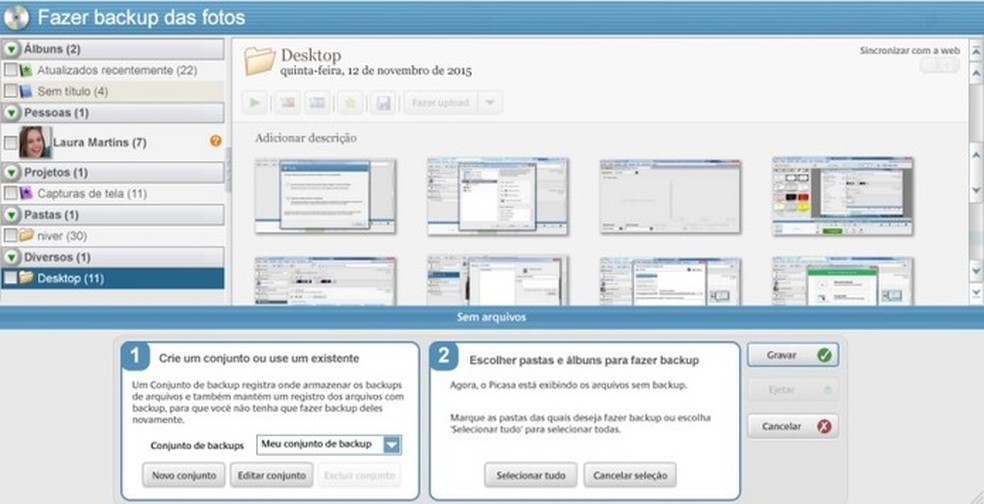Collapse the Pastas section
Image resolution: width=984 pixels, height=504 pixels.
(x=11, y=215)
